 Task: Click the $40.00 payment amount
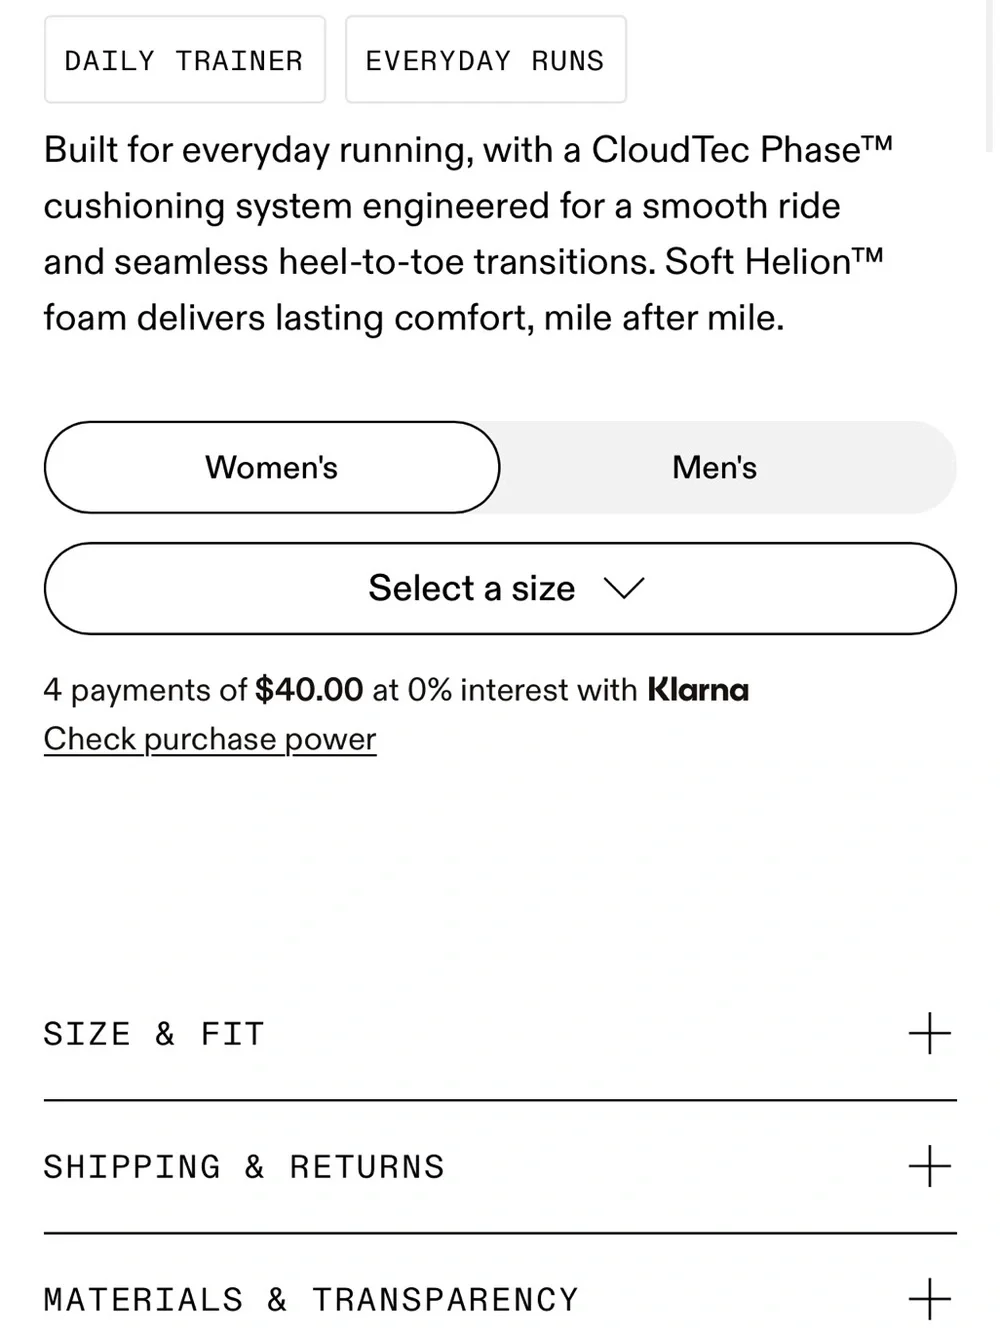pyautogui.click(x=309, y=690)
